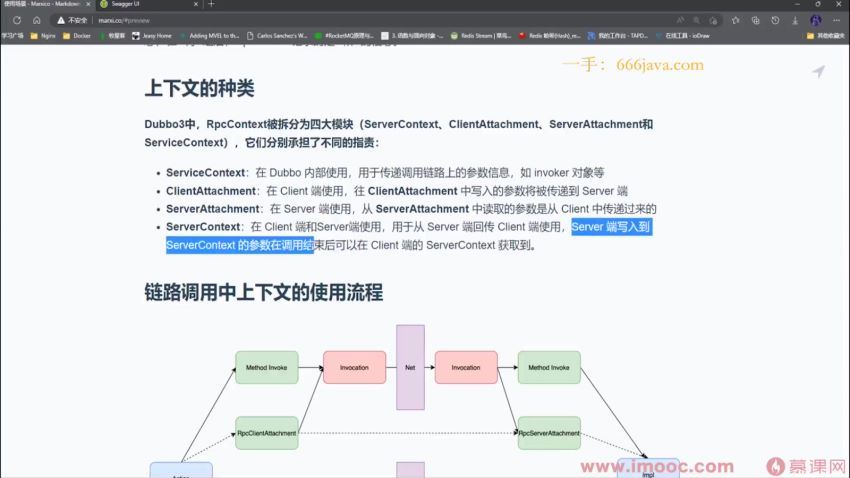The height and width of the screenshot is (478, 850).
Task: Minimize the browser window
Action: (x=797, y=4)
